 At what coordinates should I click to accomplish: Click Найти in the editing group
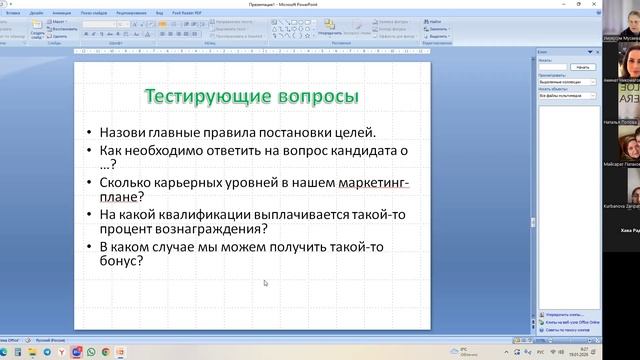(x=433, y=22)
